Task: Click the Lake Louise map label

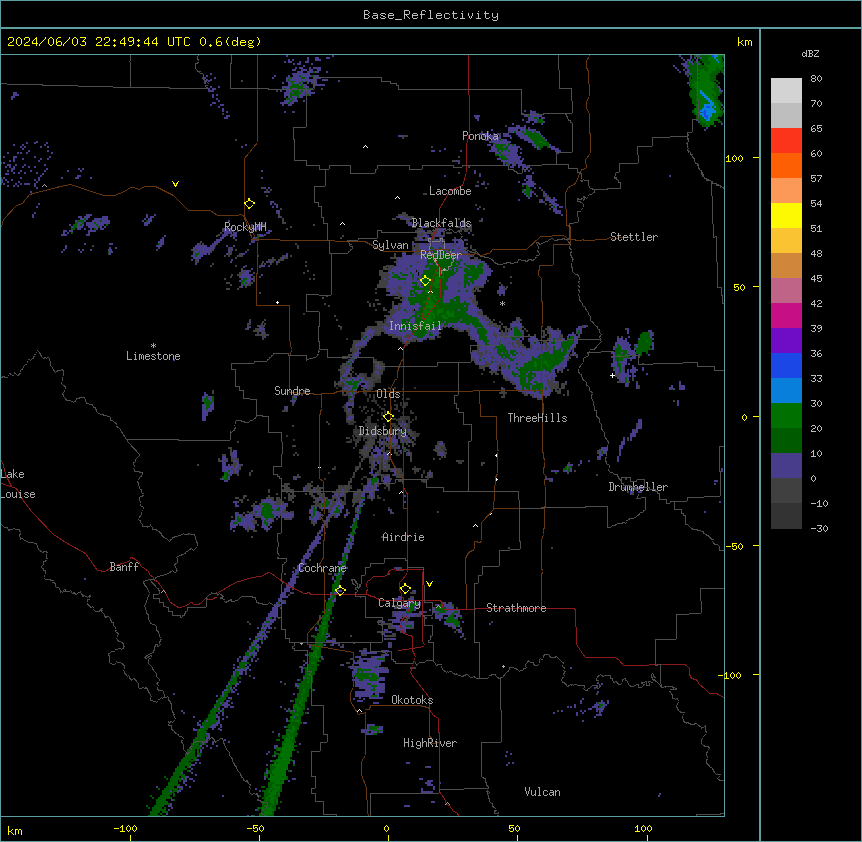Action: (x=18, y=484)
